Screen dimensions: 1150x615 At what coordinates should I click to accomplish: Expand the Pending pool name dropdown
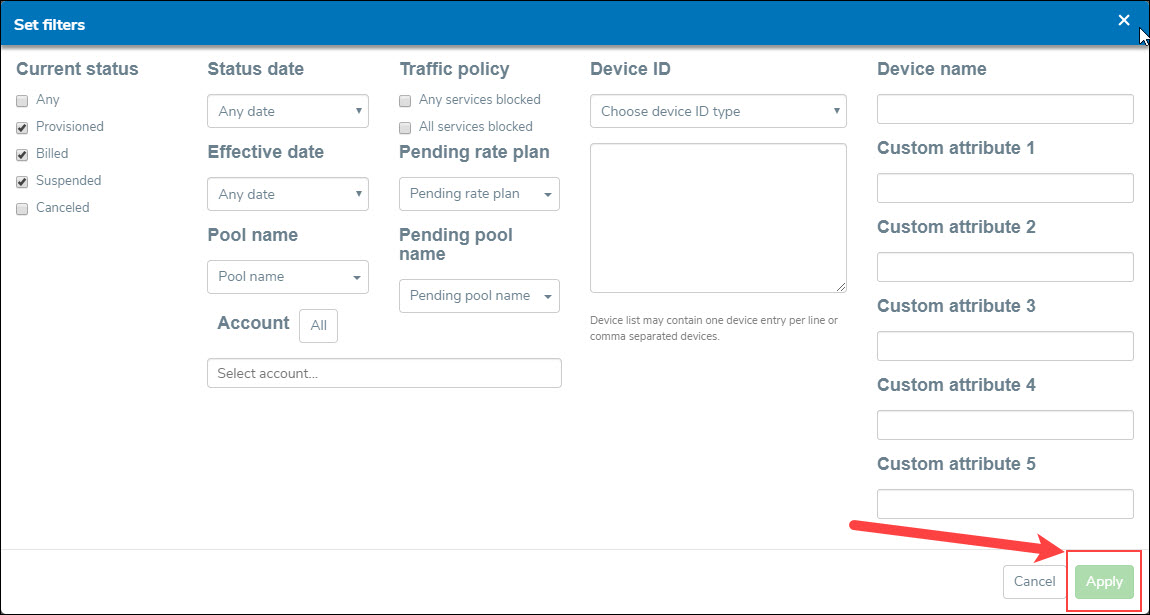[x=480, y=296]
